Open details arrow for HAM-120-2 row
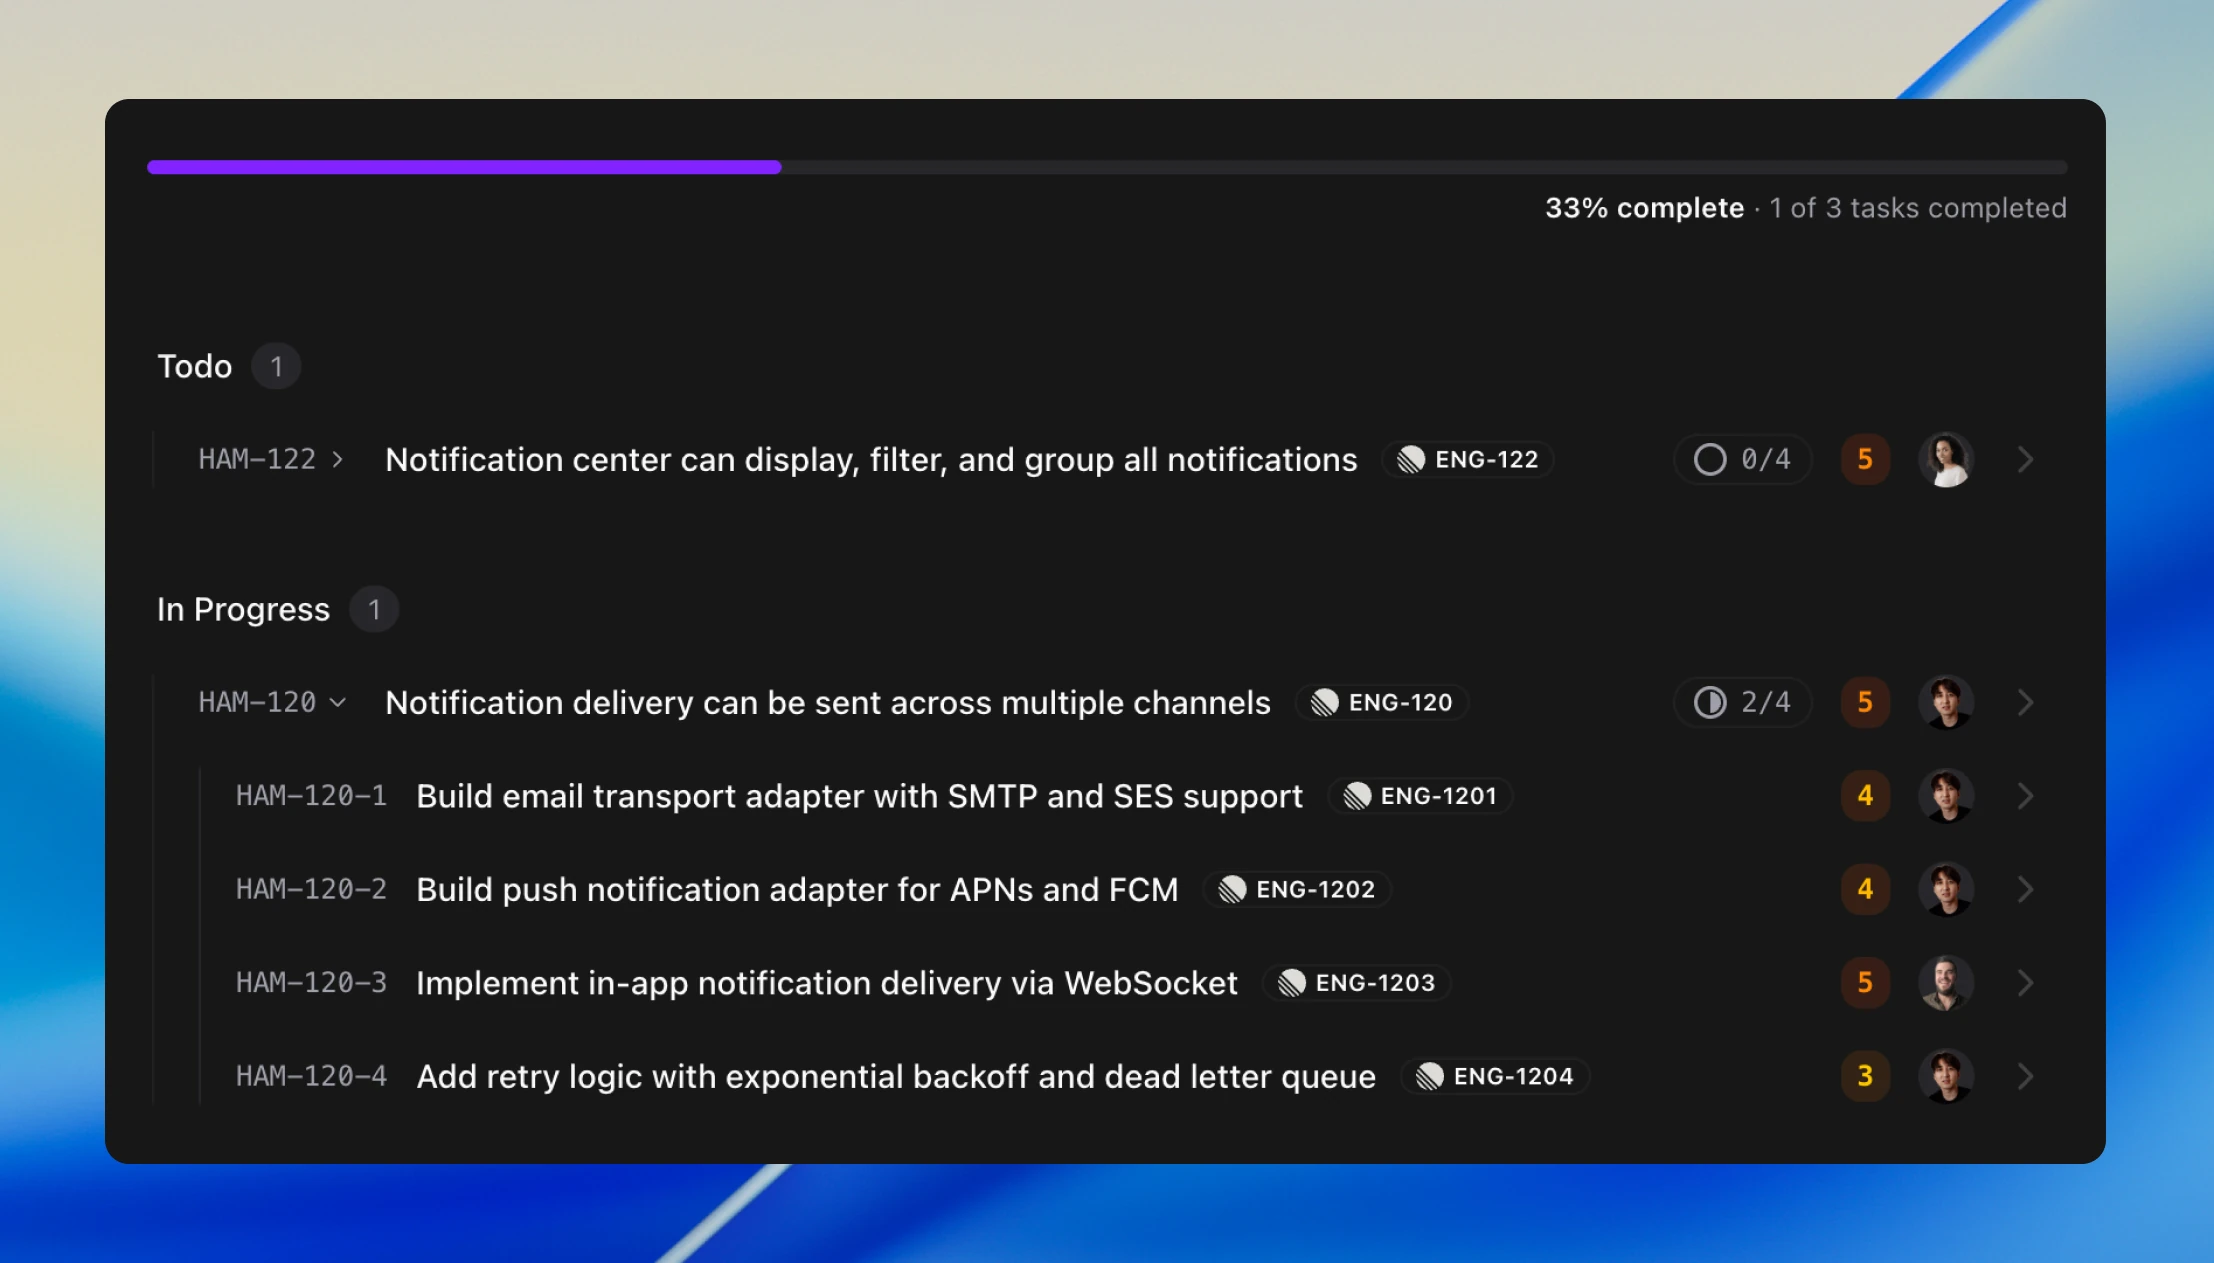 (x=2025, y=890)
